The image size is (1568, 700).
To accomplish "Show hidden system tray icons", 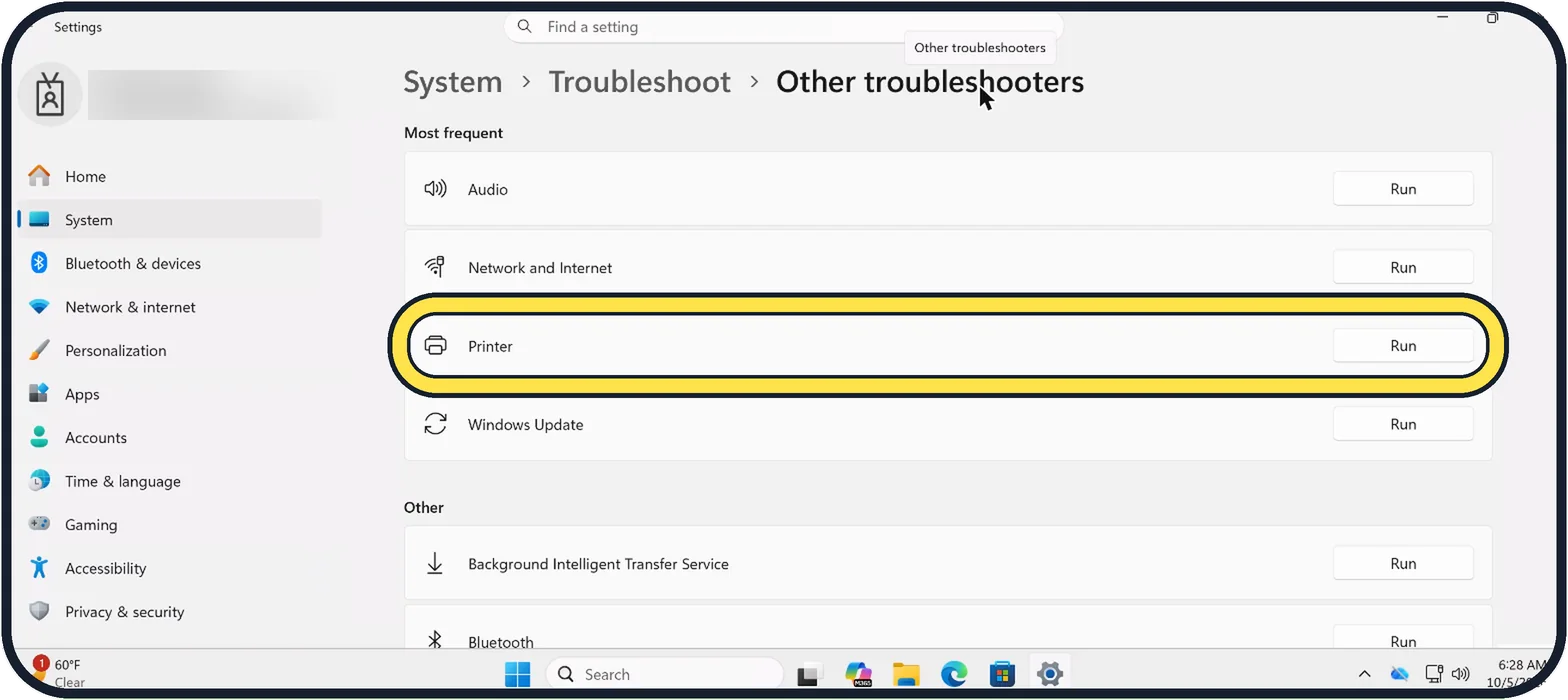I will click(x=1364, y=674).
